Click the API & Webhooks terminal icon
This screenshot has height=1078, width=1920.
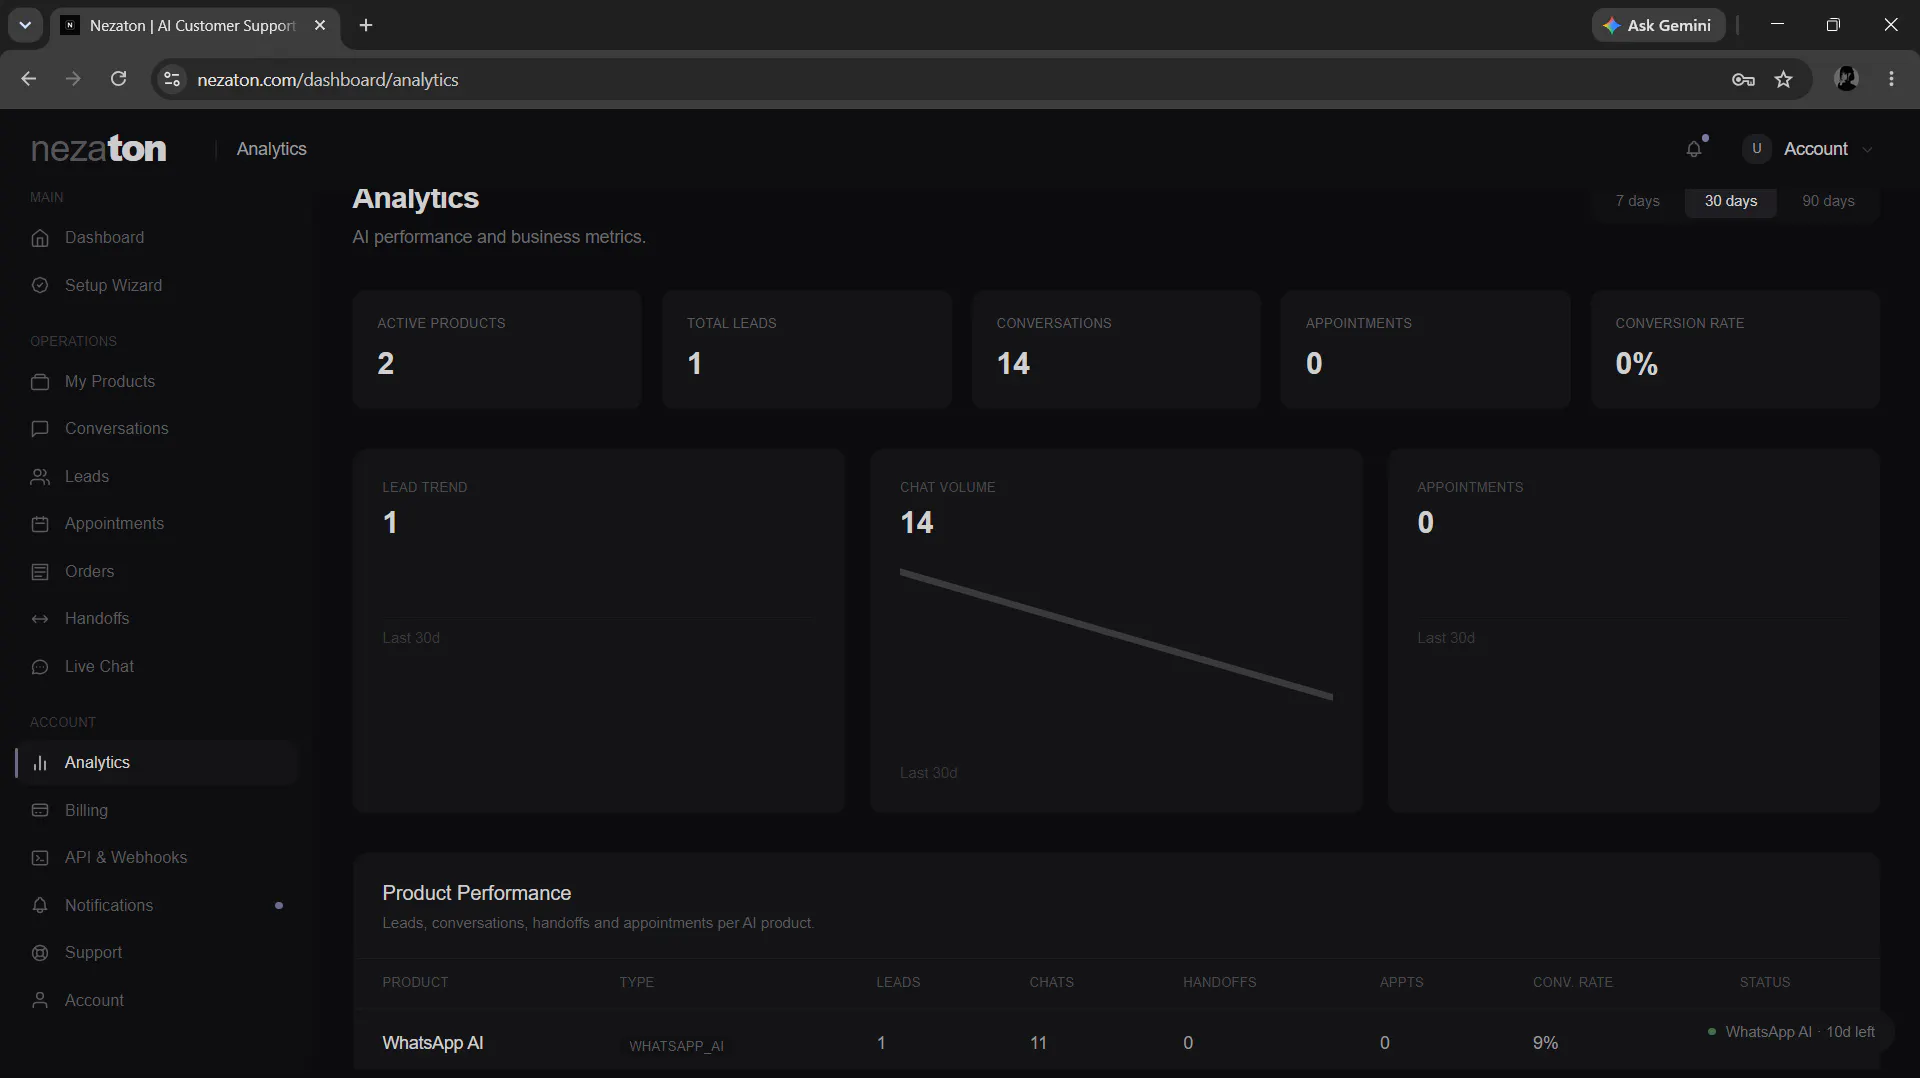[40, 858]
